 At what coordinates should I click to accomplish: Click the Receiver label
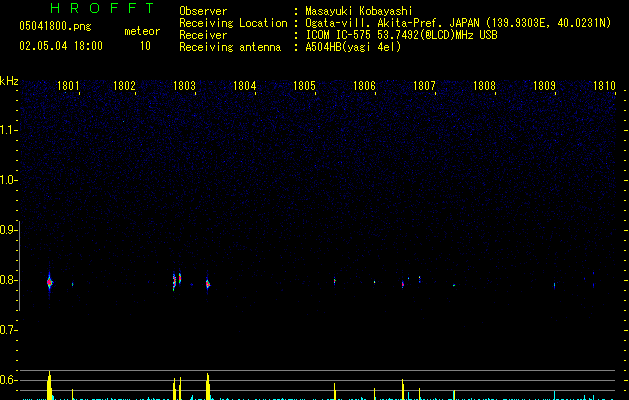(203, 35)
